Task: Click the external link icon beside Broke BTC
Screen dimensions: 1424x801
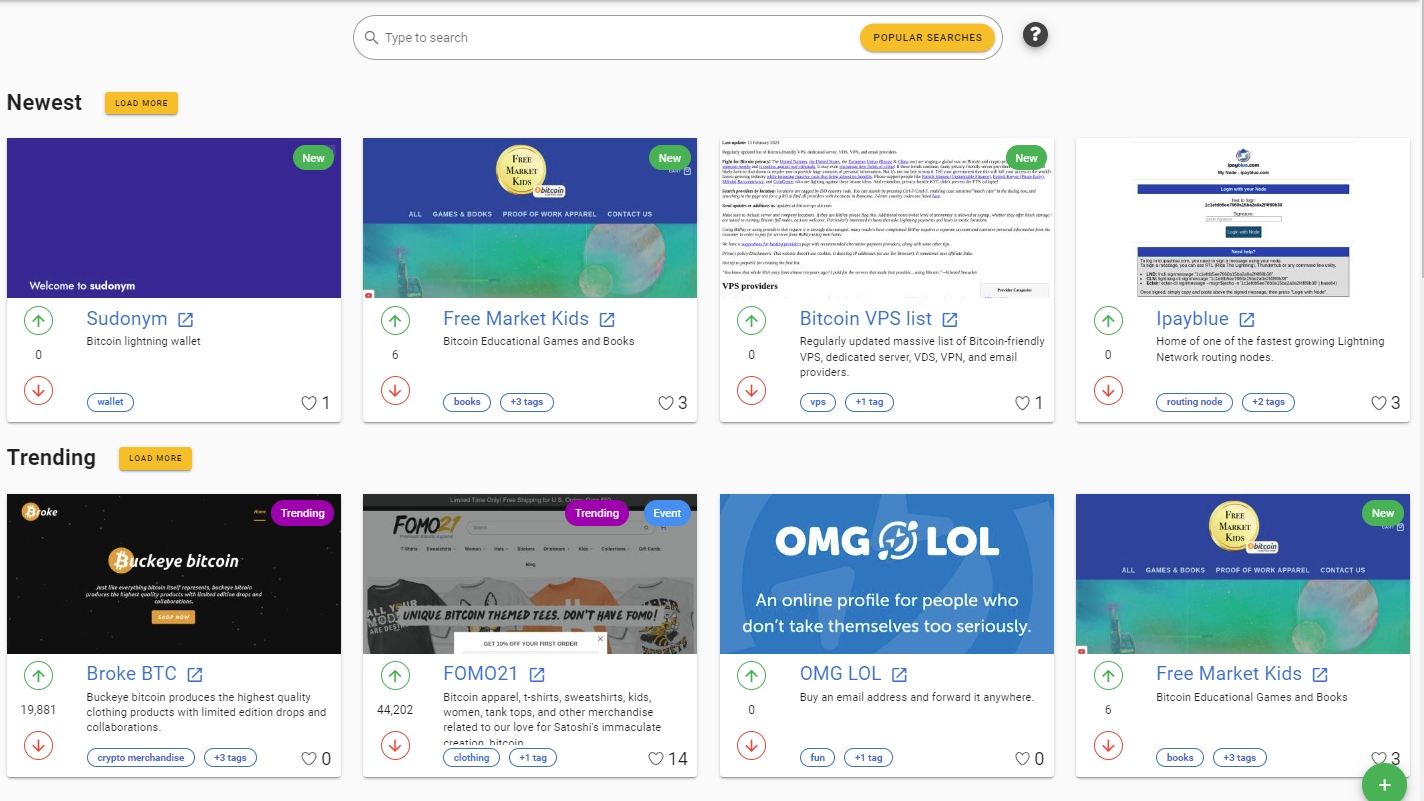Action: (195, 675)
